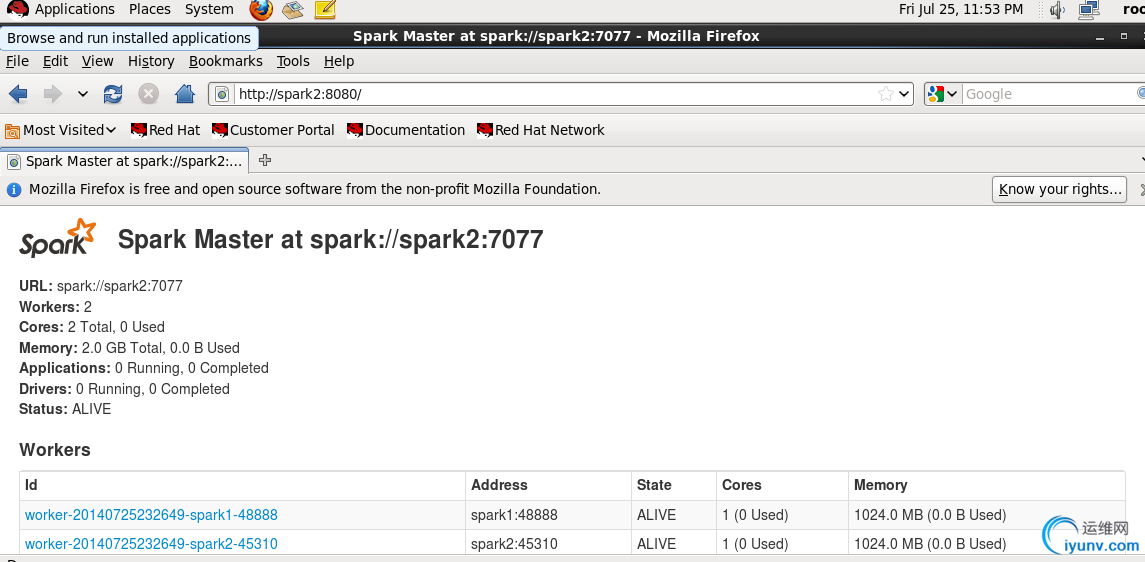Screen dimensions: 1145x562
Task: Open the Most Visited bookmarks dropdown
Action: coord(61,131)
